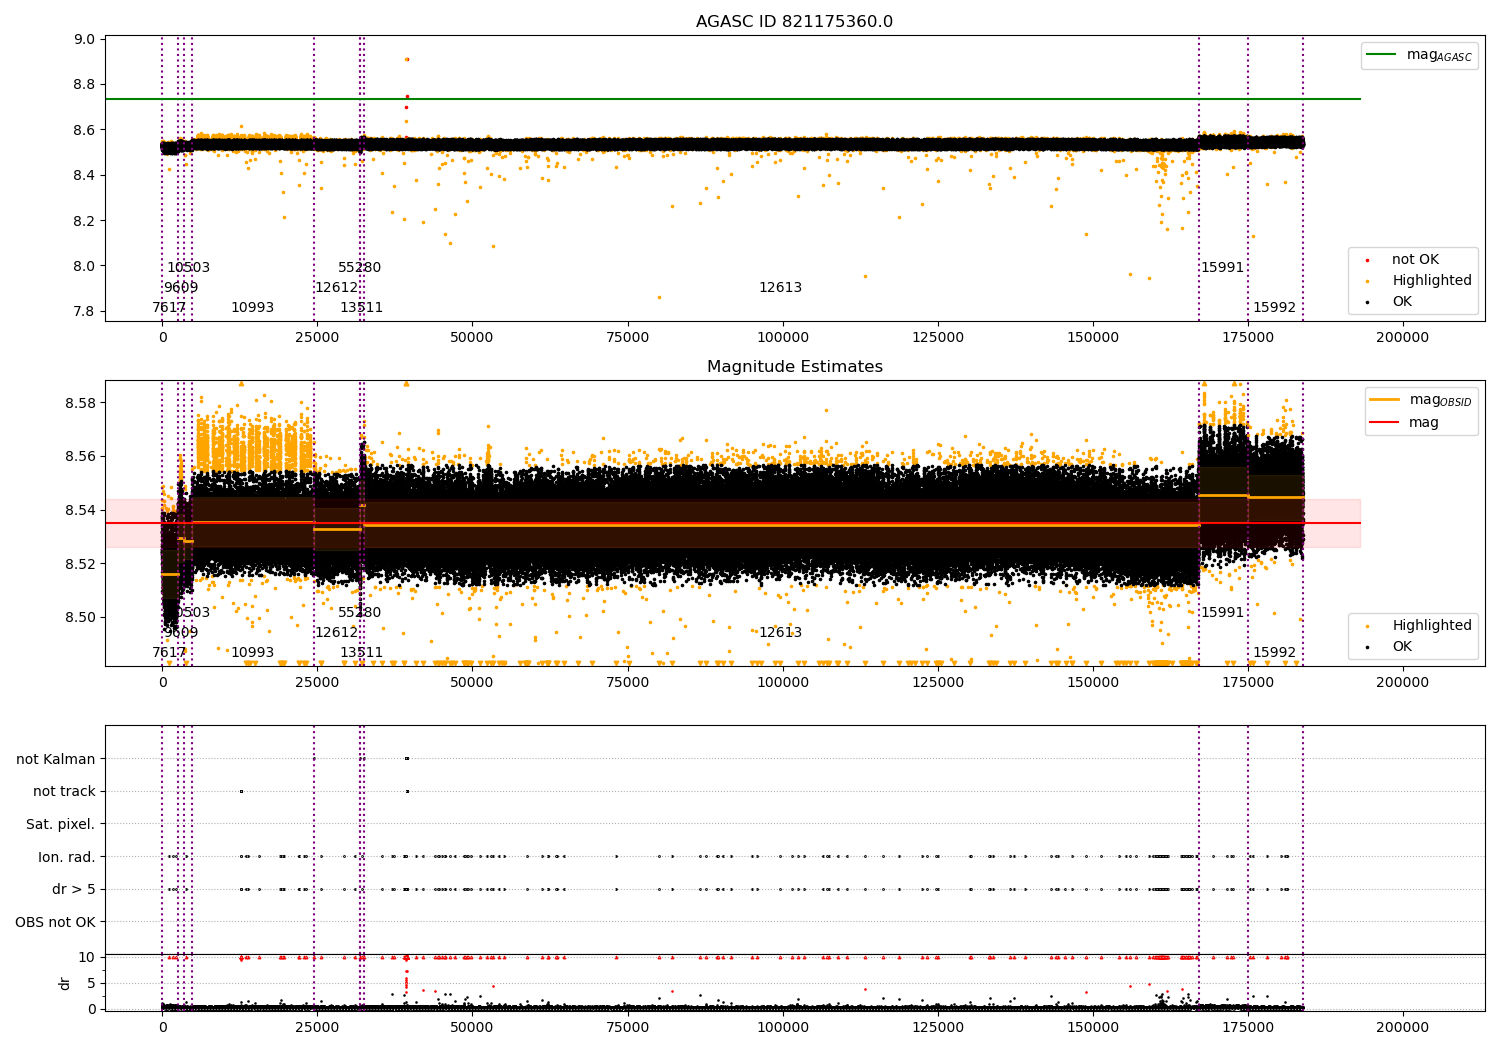Select the 8.2 y-axis tick label

[85, 221]
